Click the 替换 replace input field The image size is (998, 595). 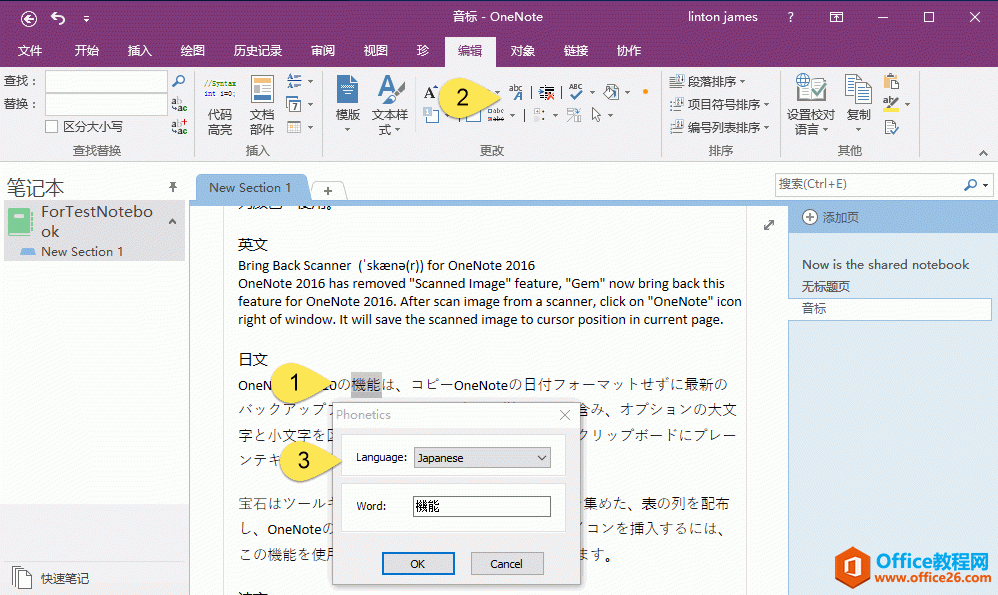tap(106, 104)
